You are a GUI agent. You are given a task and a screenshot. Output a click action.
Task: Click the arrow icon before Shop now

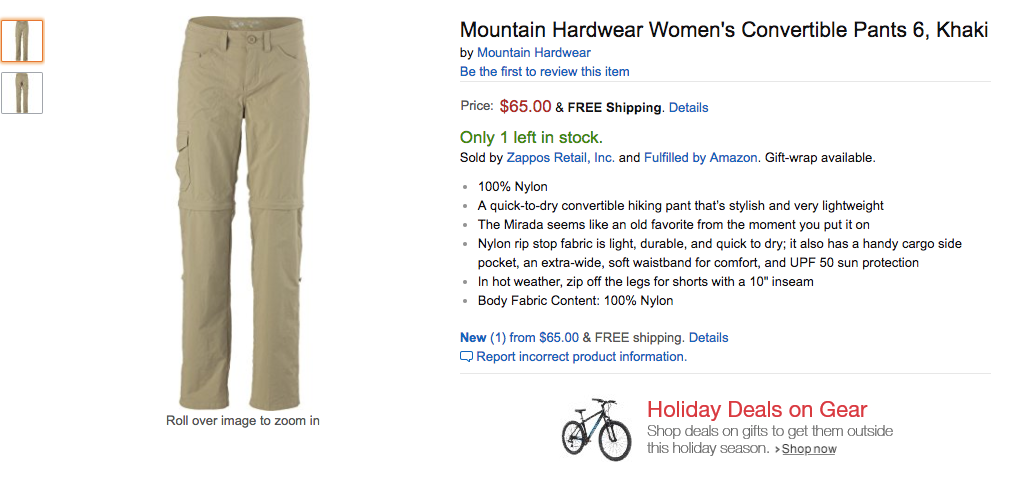[777, 450]
